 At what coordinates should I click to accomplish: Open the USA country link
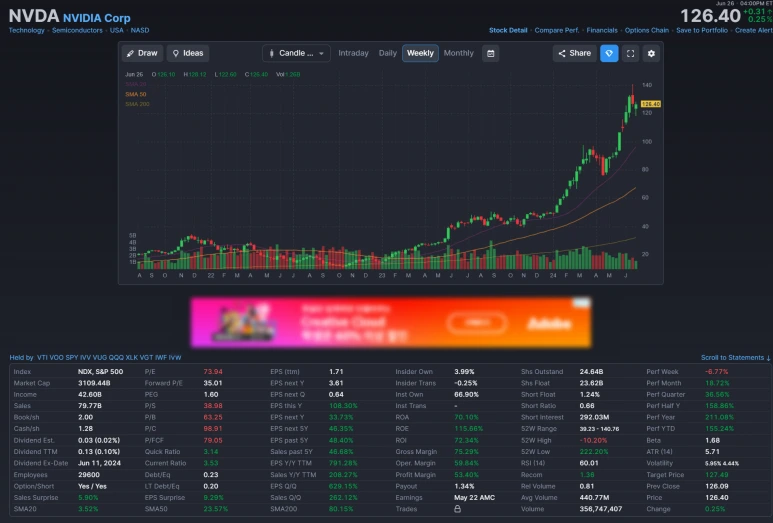[x=116, y=31]
